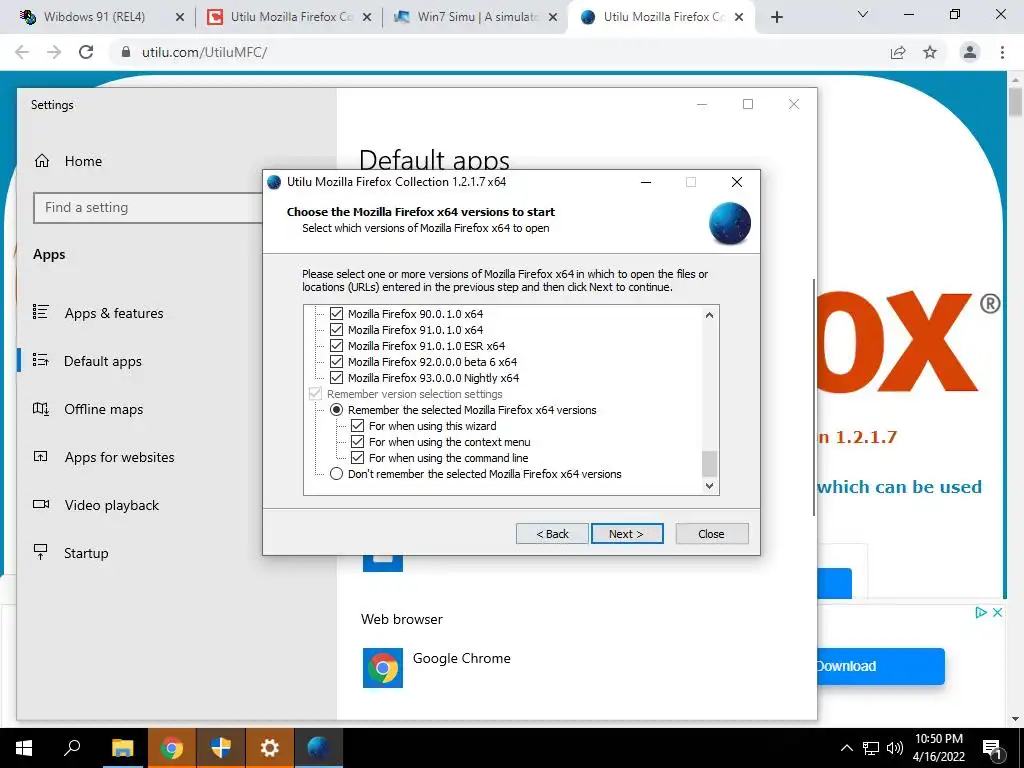Close the advertisement with X icon
Image resolution: width=1024 pixels, height=768 pixels.
point(997,613)
